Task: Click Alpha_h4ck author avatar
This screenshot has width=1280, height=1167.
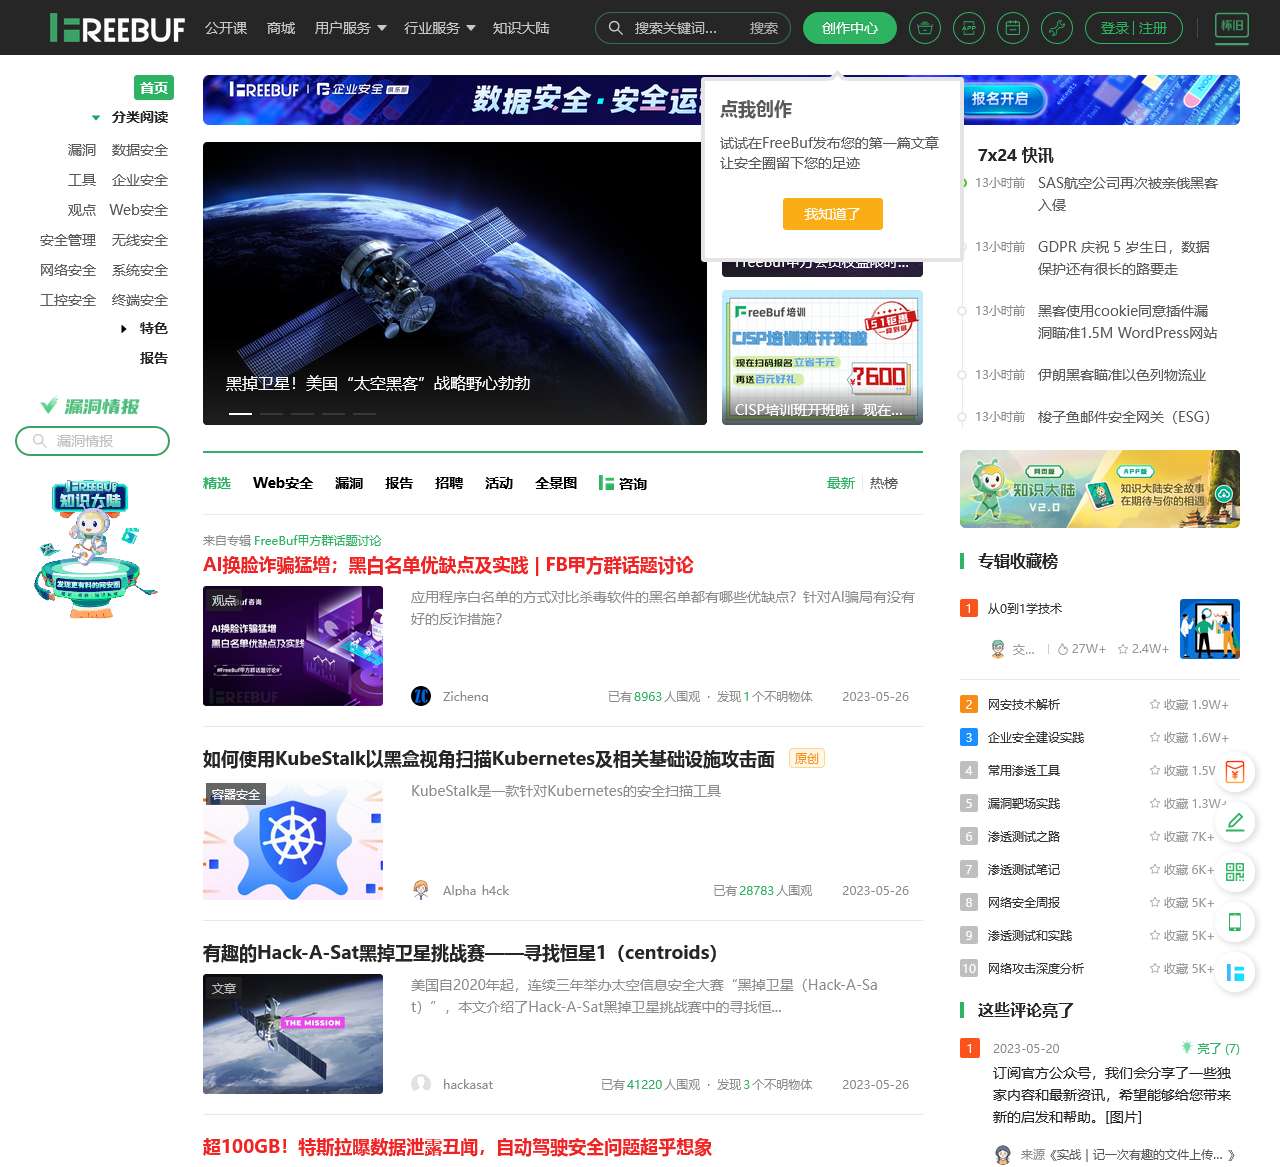Action: point(421,890)
